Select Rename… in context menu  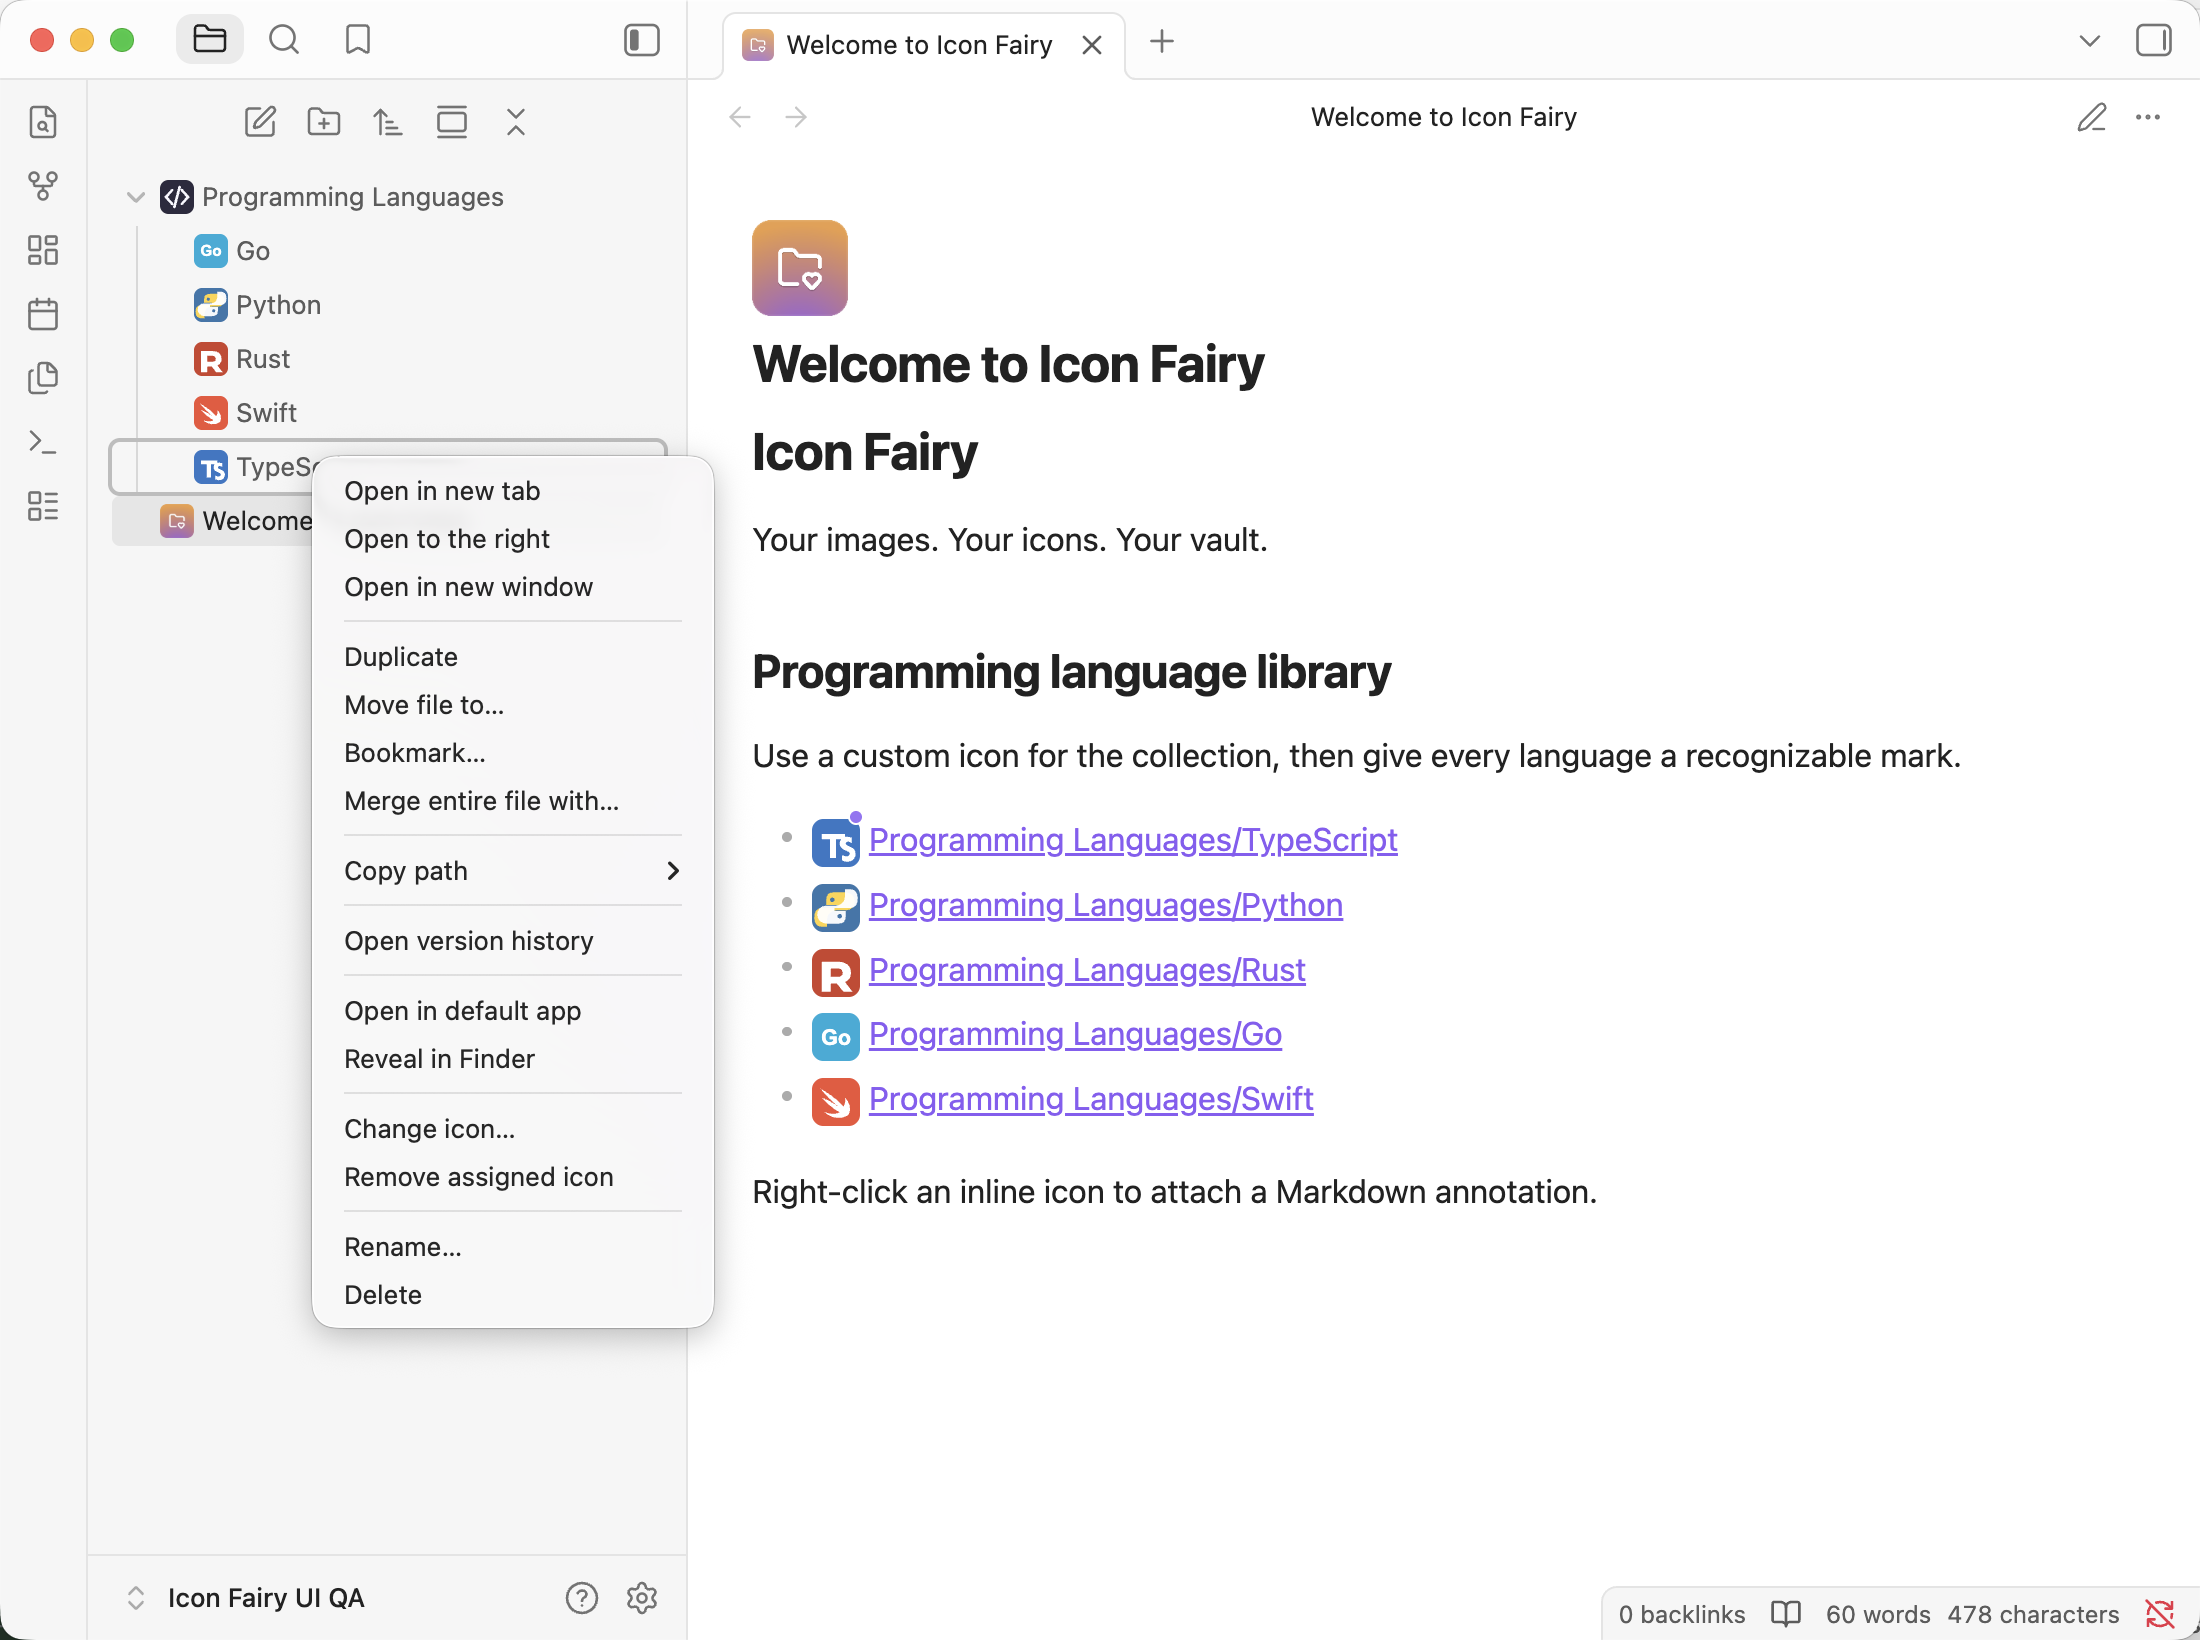(513, 1247)
